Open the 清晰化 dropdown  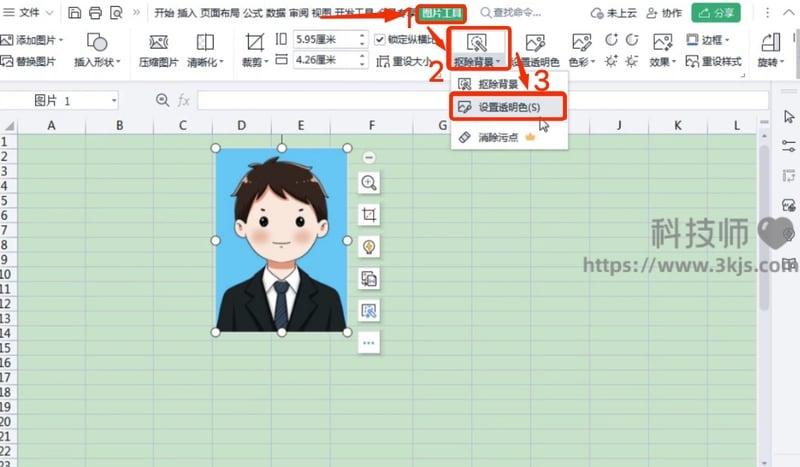click(221, 62)
